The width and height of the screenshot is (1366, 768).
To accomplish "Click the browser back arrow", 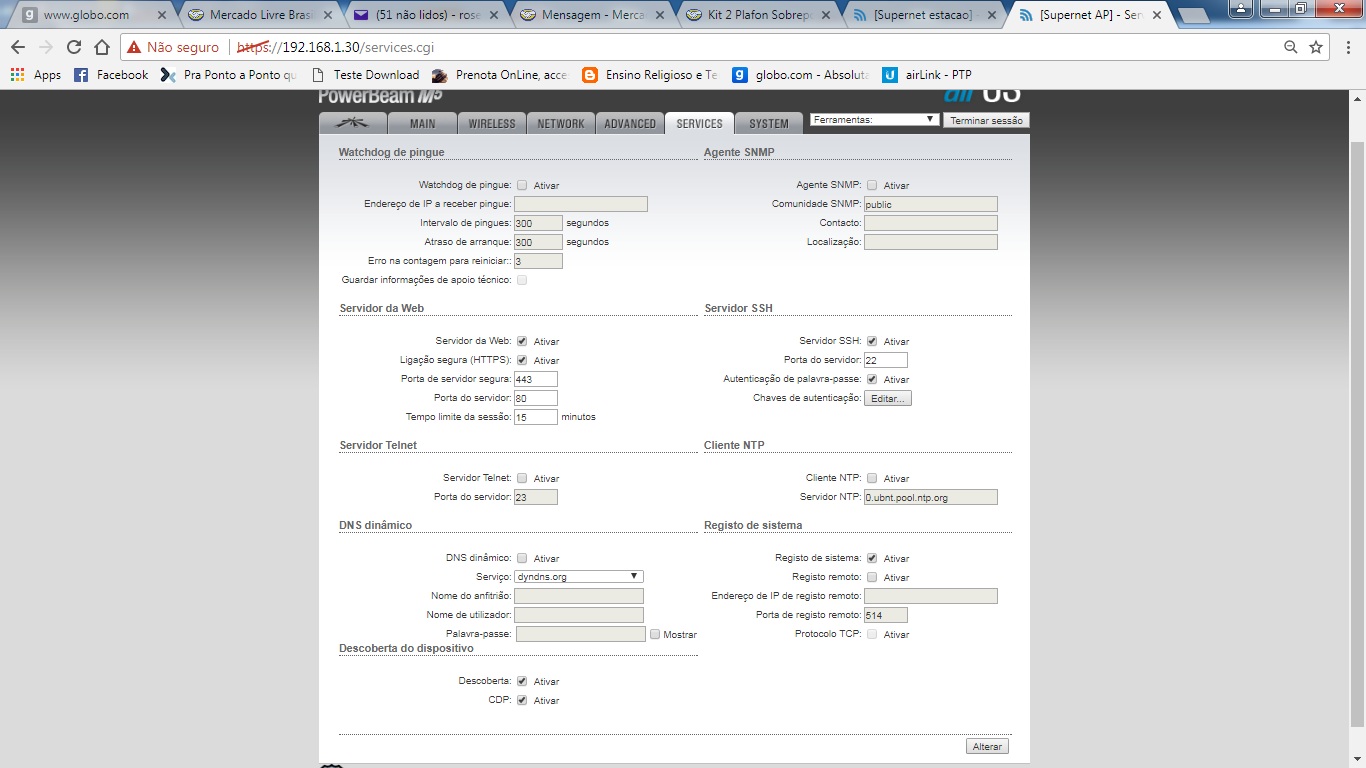I will tap(18, 47).
